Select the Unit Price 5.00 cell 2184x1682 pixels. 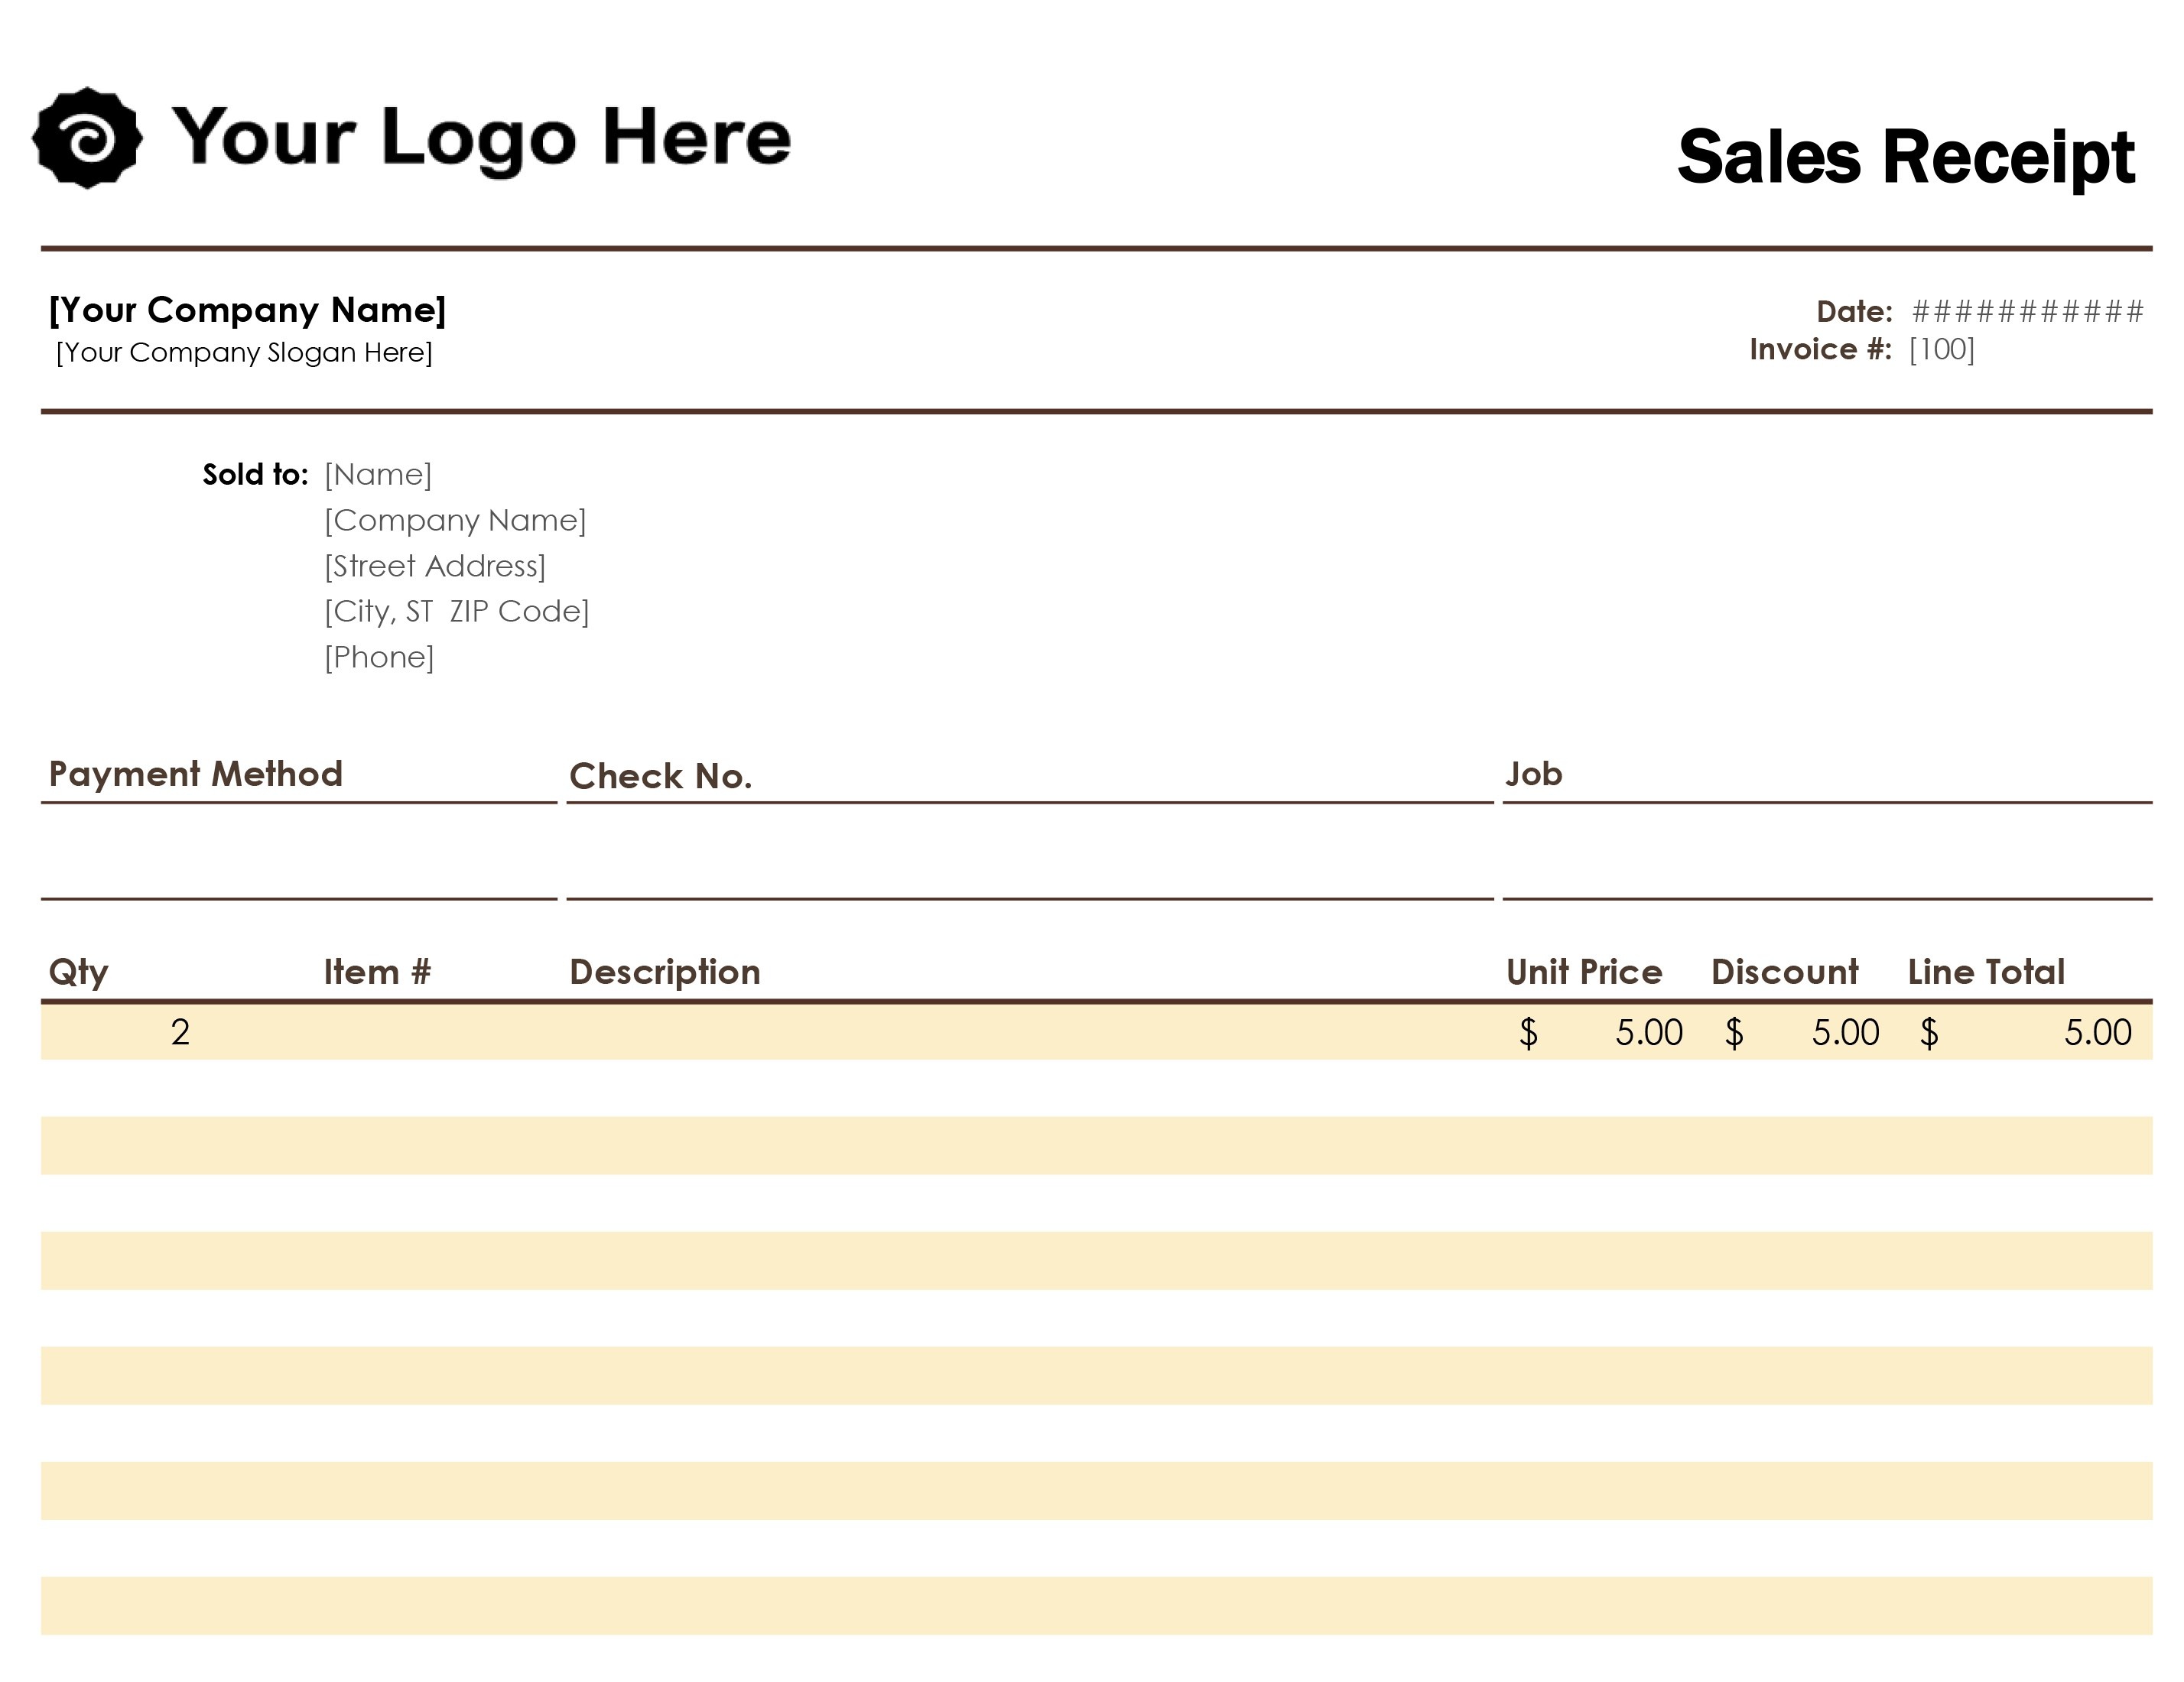[x=1601, y=1032]
